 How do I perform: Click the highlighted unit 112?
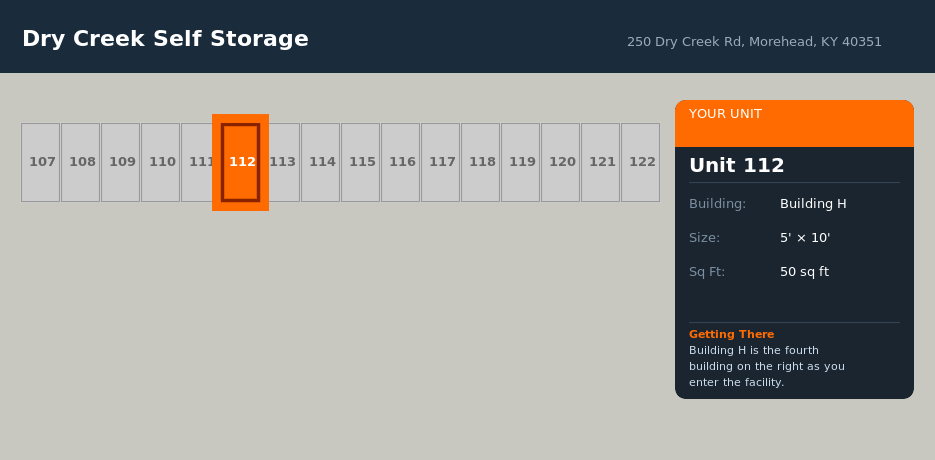point(240,162)
